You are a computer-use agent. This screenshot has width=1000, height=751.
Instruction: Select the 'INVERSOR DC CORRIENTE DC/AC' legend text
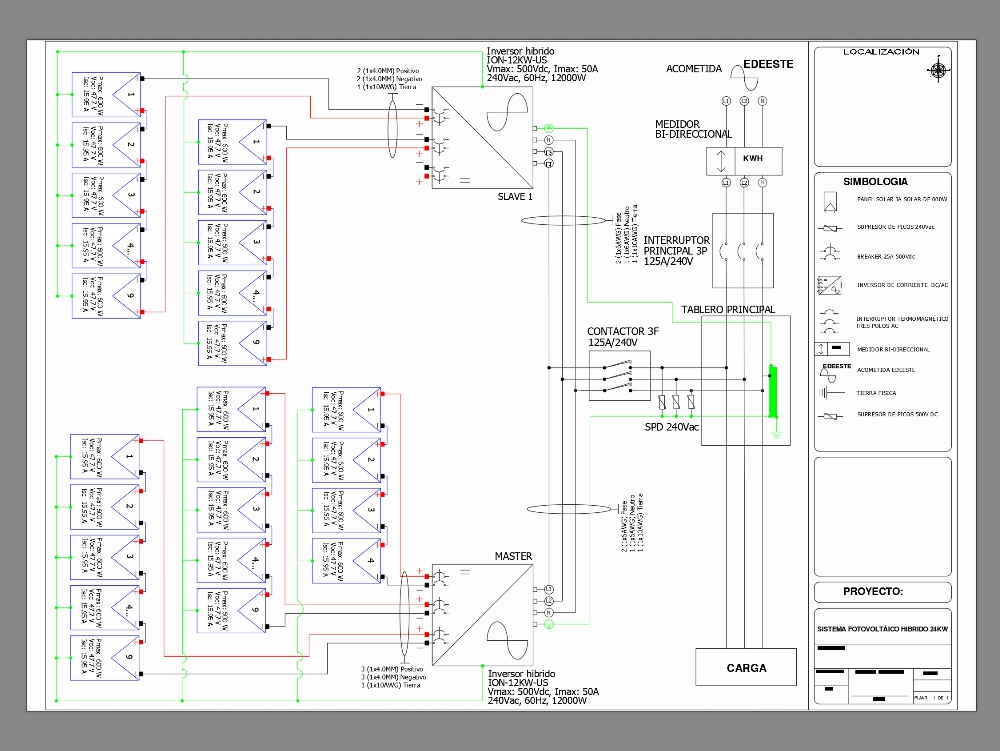click(902, 285)
